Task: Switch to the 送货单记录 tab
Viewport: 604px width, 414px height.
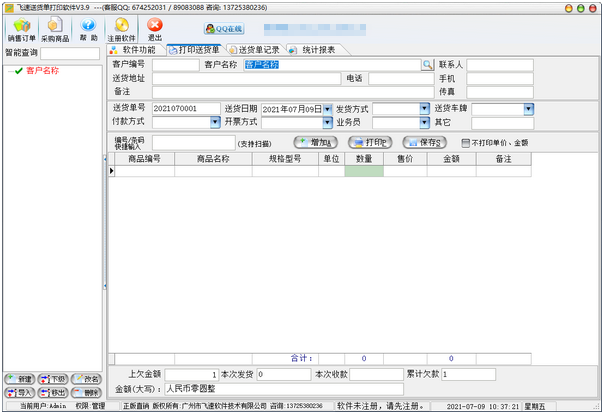Action: 257,49
